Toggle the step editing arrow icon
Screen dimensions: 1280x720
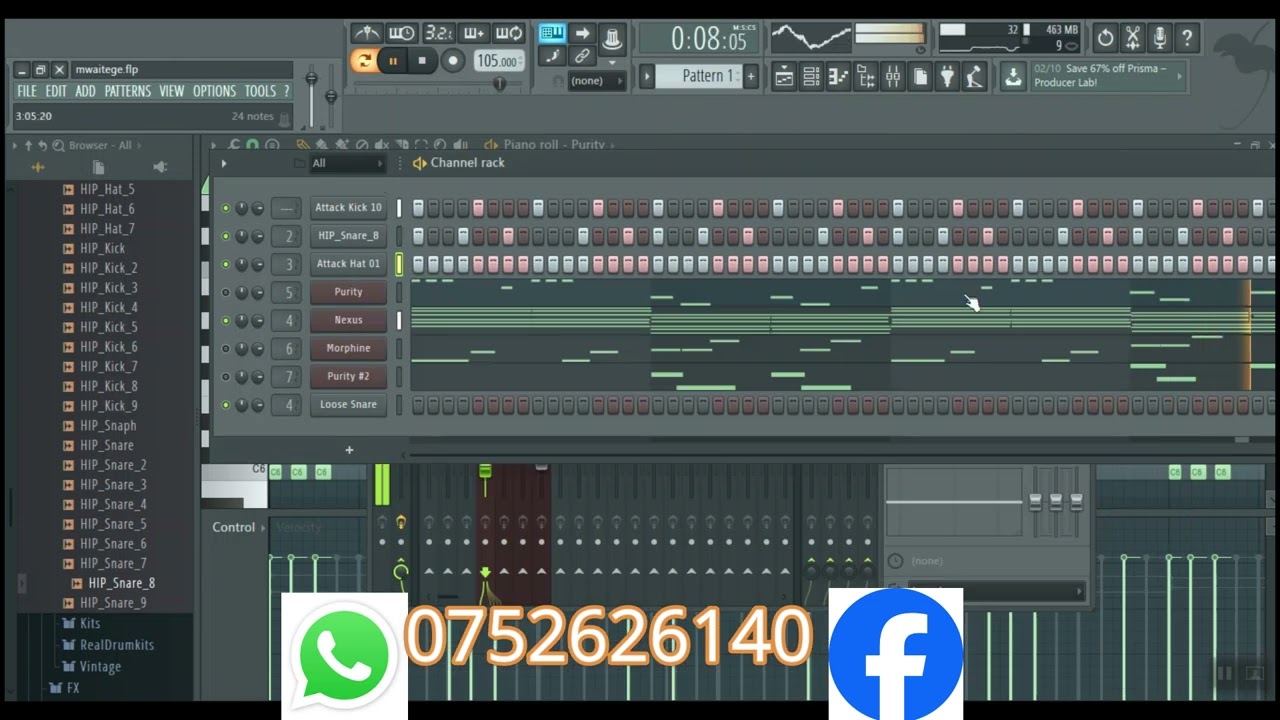[582, 33]
